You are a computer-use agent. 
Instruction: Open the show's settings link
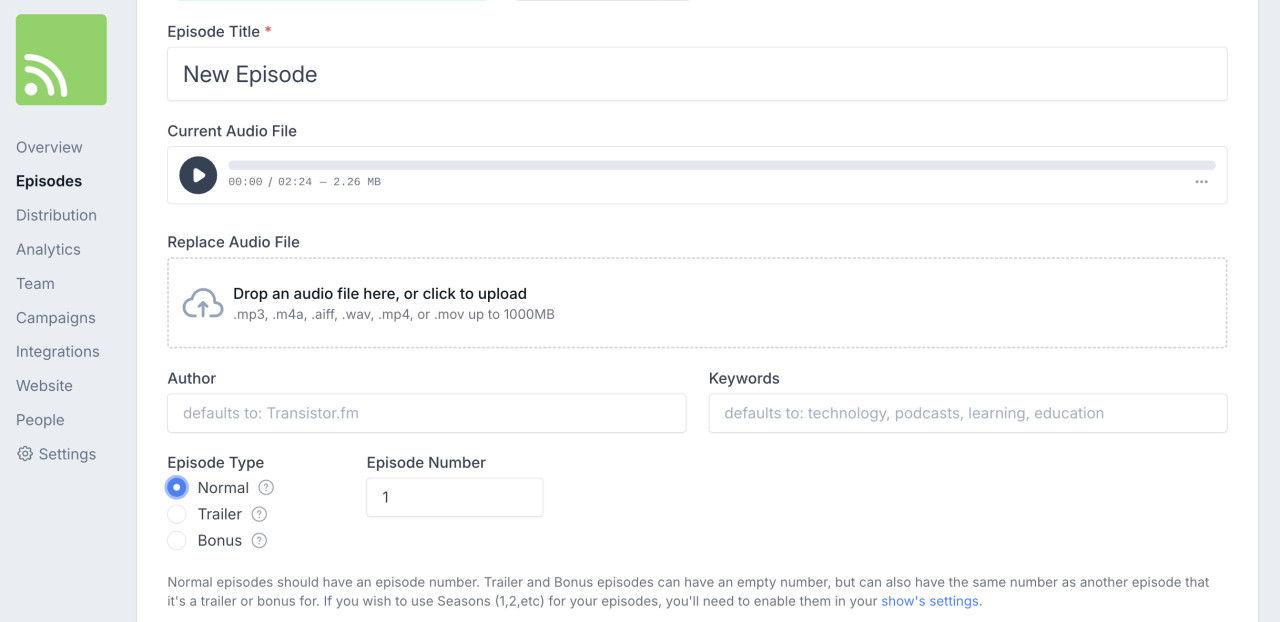pos(929,601)
